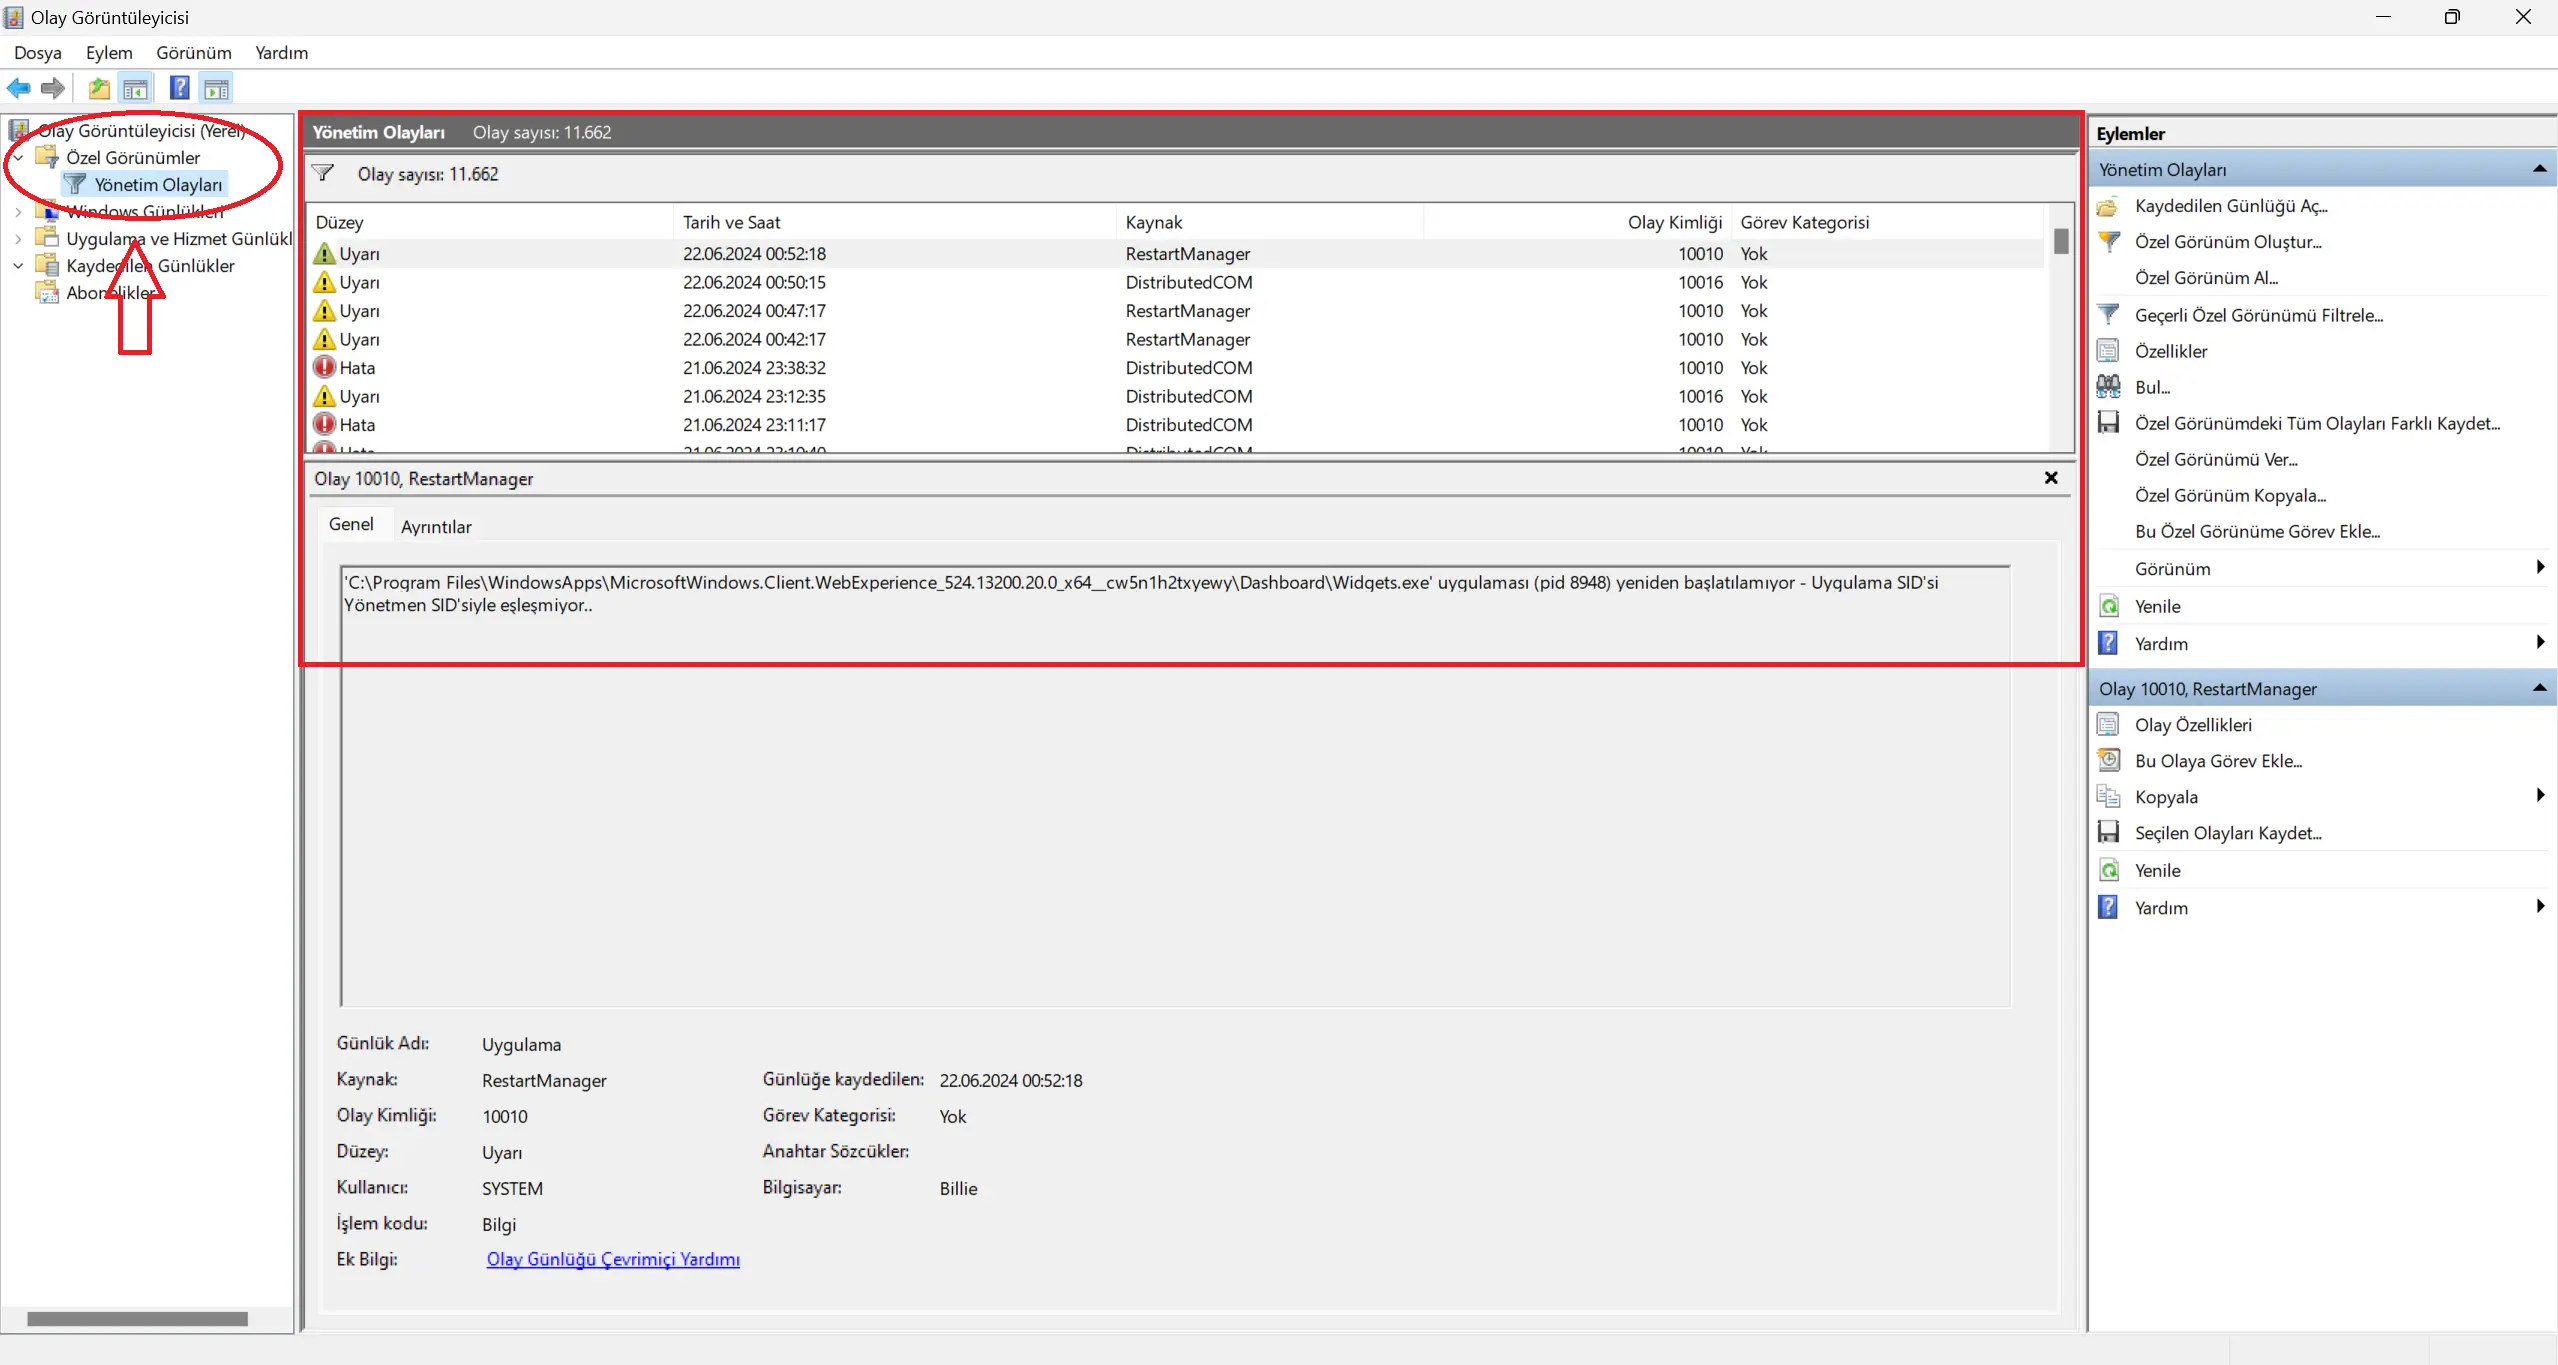Sort by the Olay Kimliği column header
The width and height of the screenshot is (2558, 1365).
click(x=1578, y=222)
